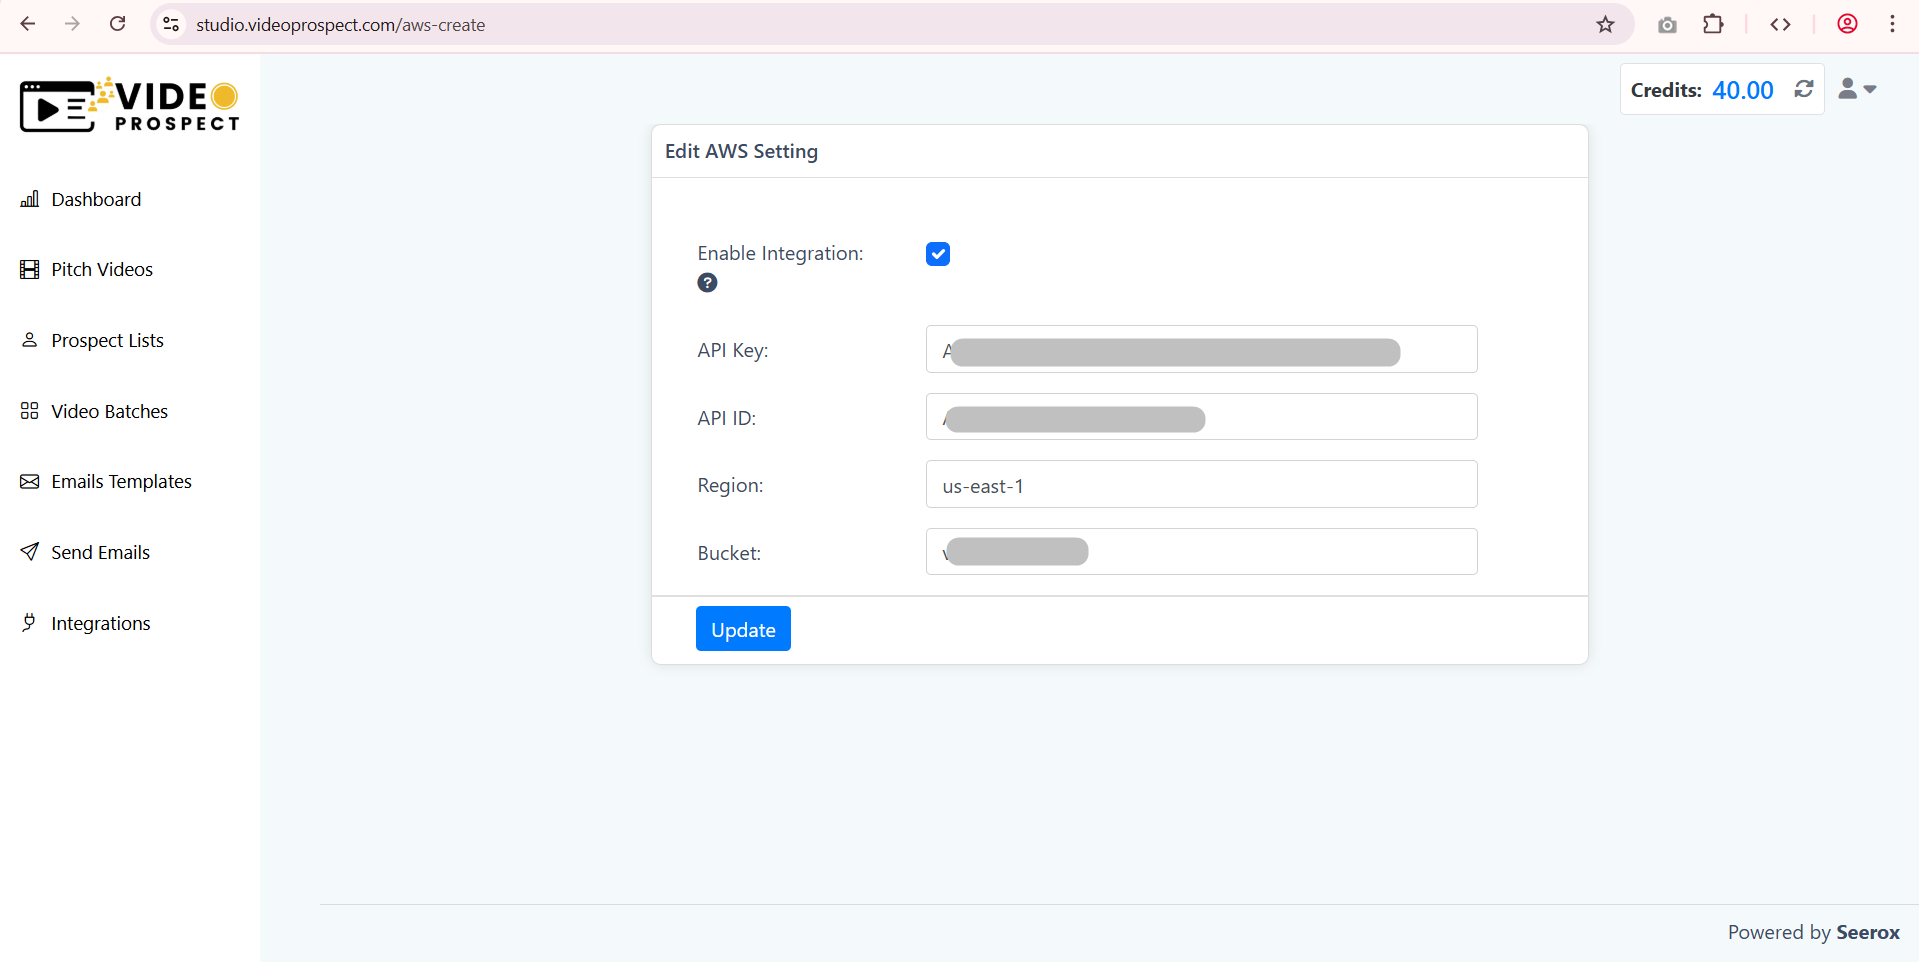1919x962 pixels.
Task: Click the Enable Integration help icon
Action: [x=707, y=283]
